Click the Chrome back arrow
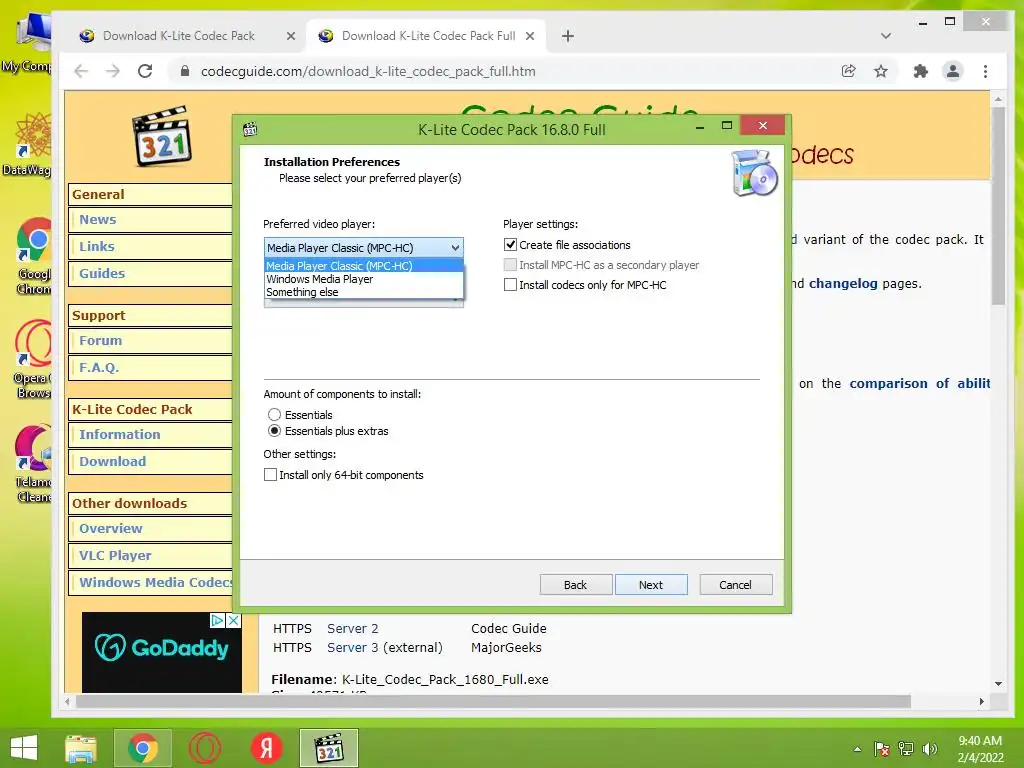The width and height of the screenshot is (1024, 768). [x=81, y=71]
